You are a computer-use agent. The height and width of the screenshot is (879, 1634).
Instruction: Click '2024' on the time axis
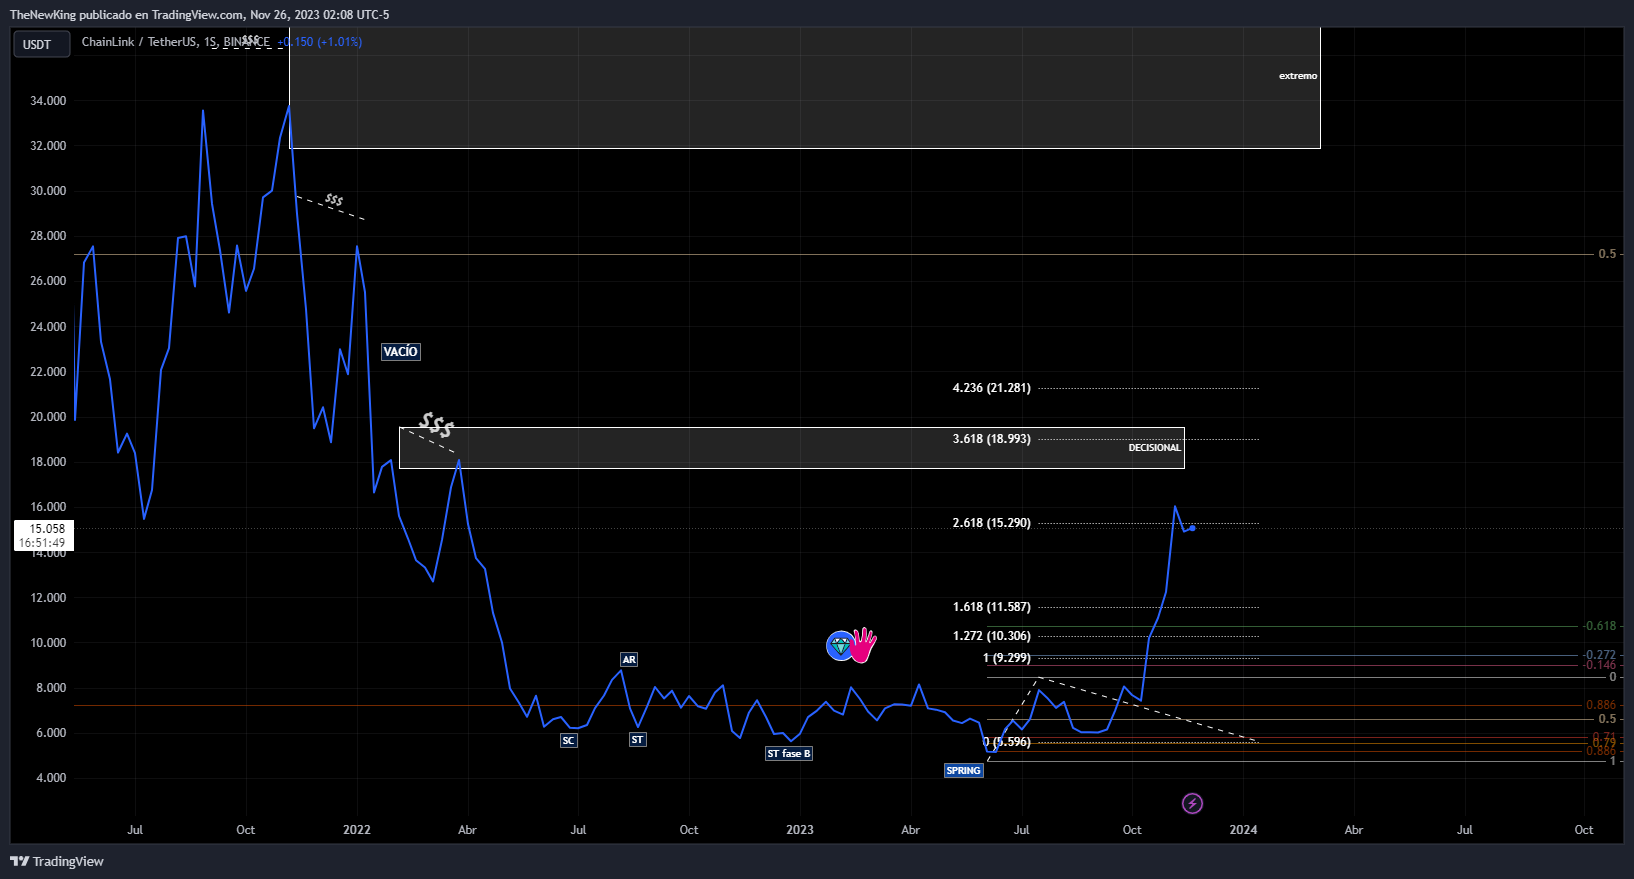point(1243,830)
